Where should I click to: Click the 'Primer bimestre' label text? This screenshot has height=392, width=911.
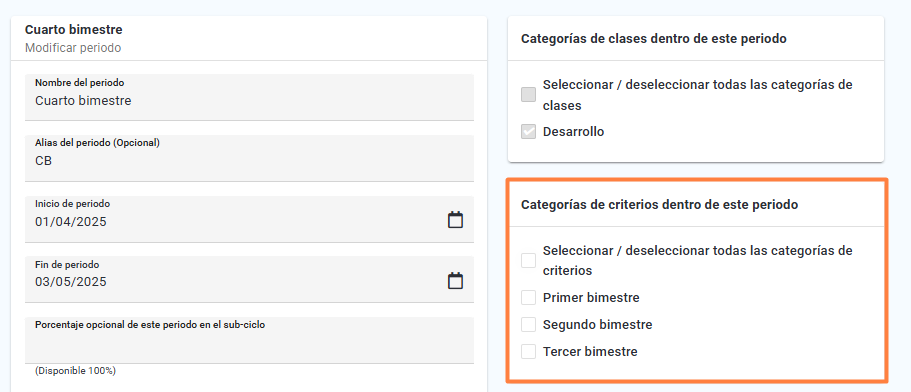[591, 298]
